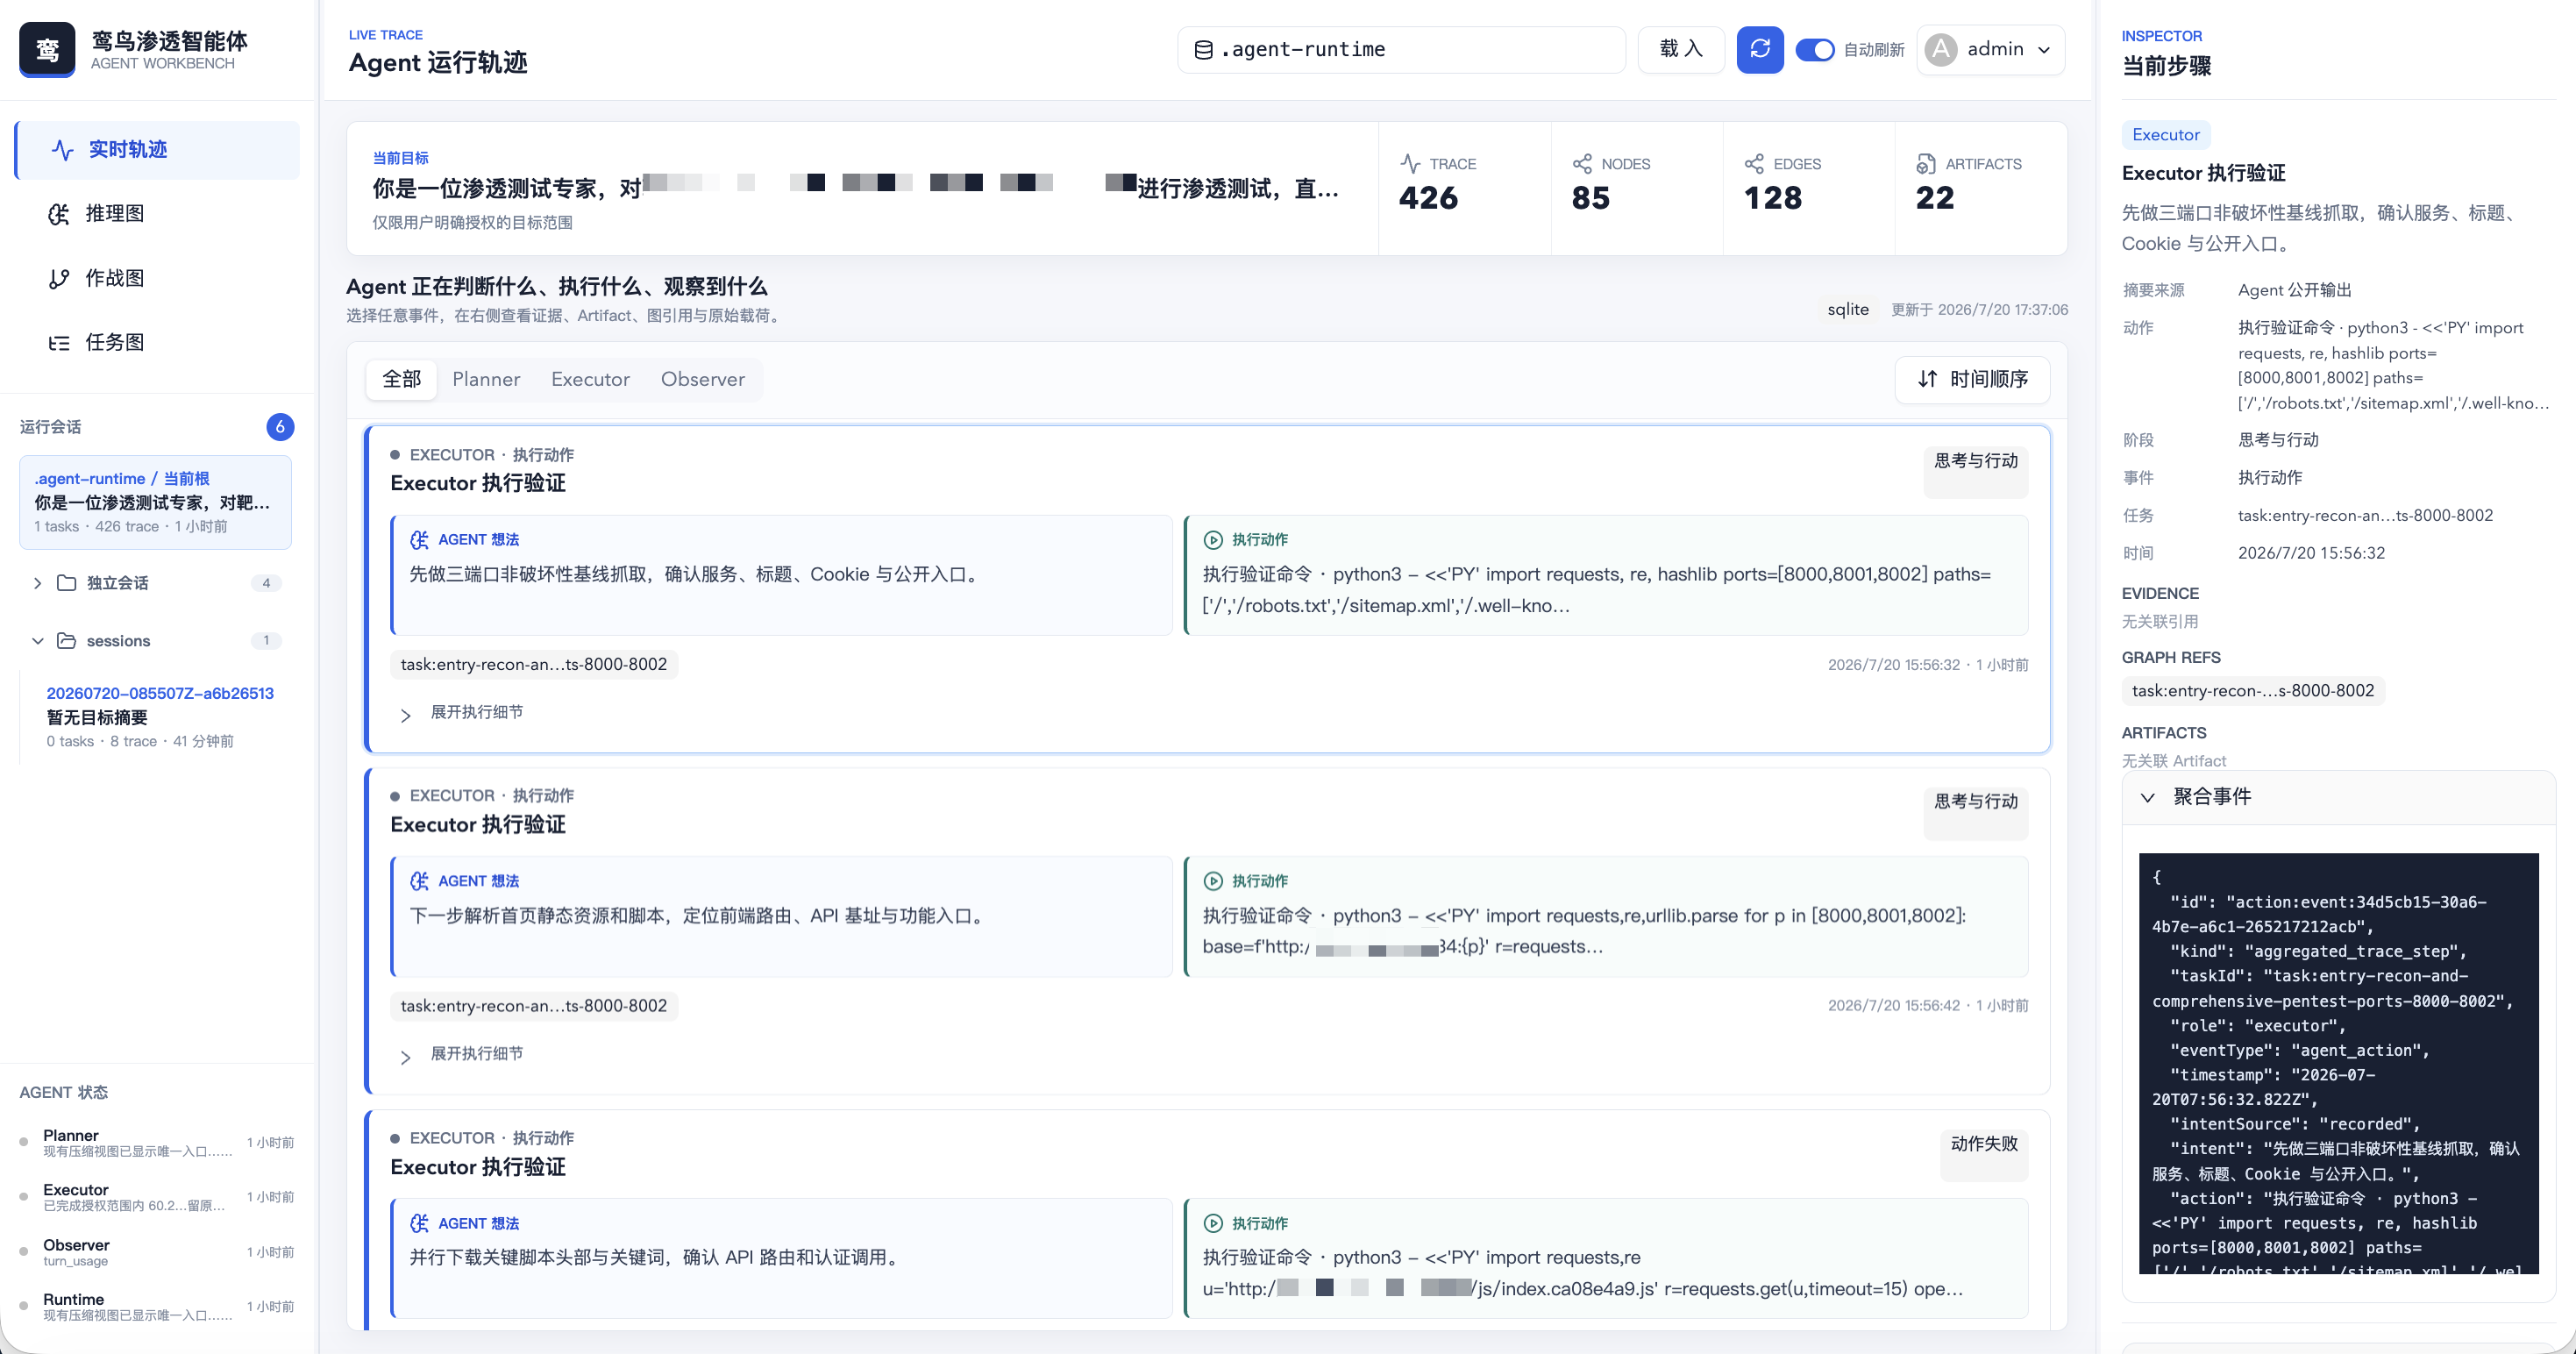Click the sessions folder icon

click(66, 641)
